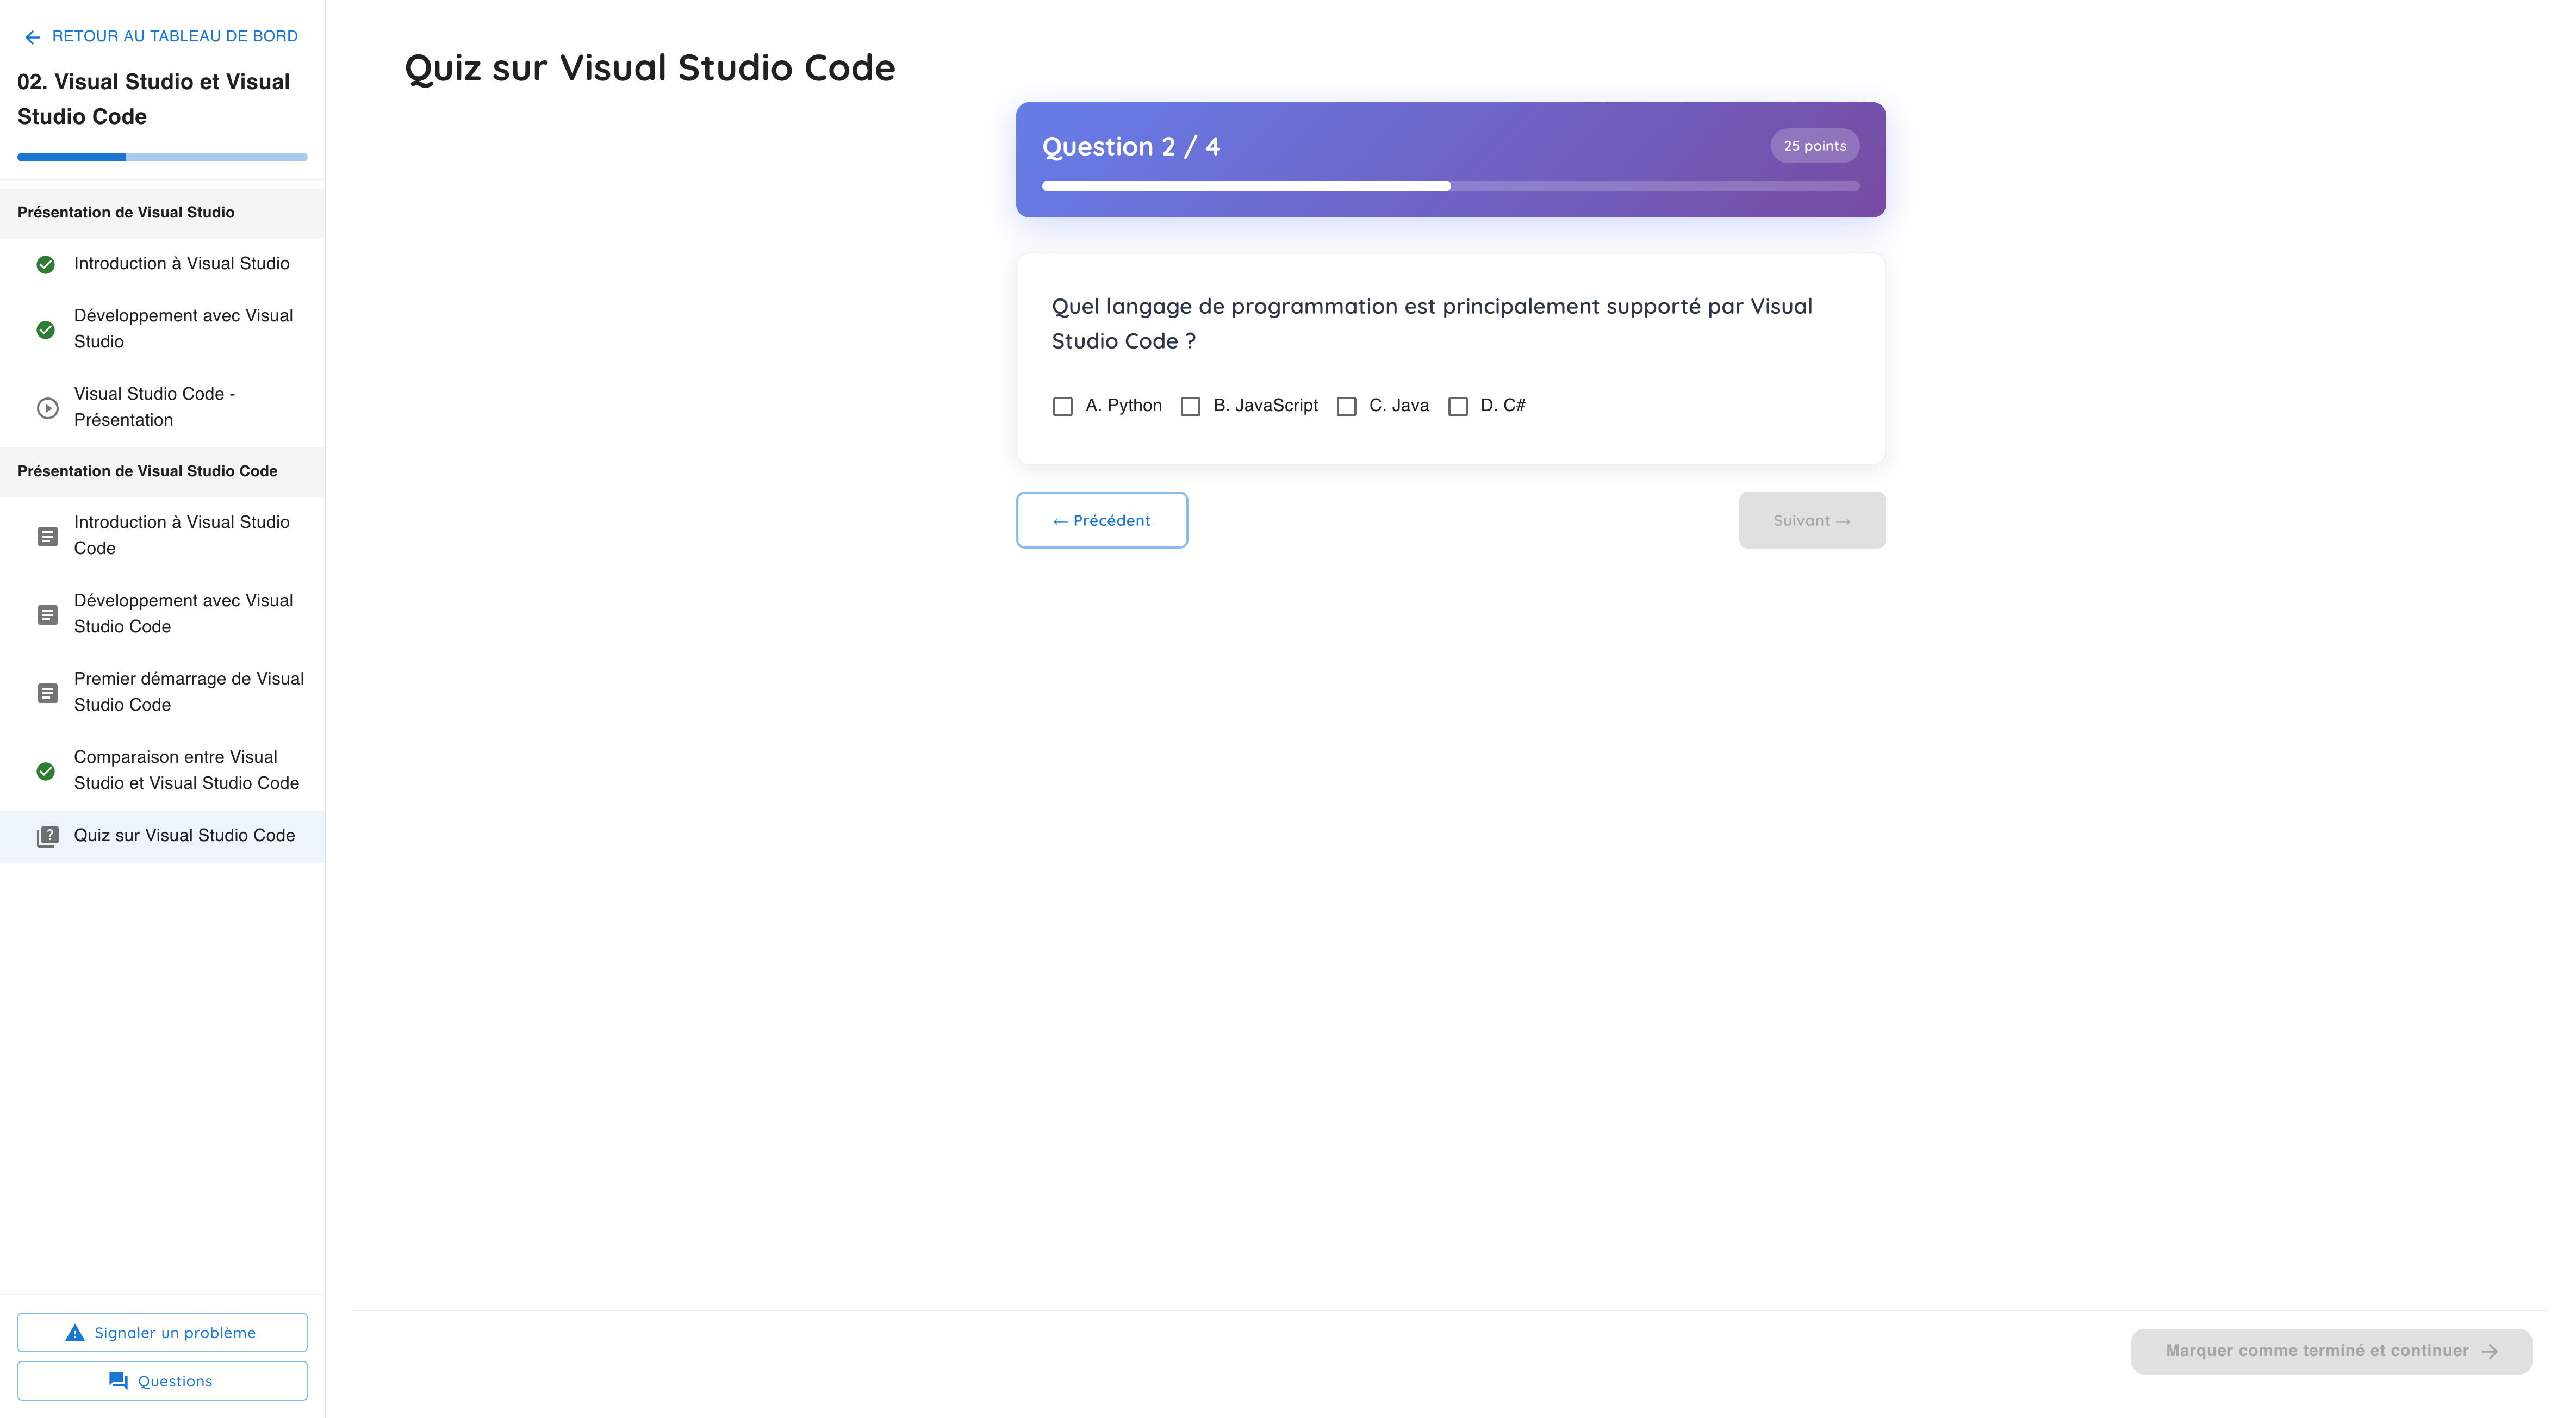Click the quiz progress bar under Question 2 / 4
2576x1418 pixels.
(x=1450, y=186)
